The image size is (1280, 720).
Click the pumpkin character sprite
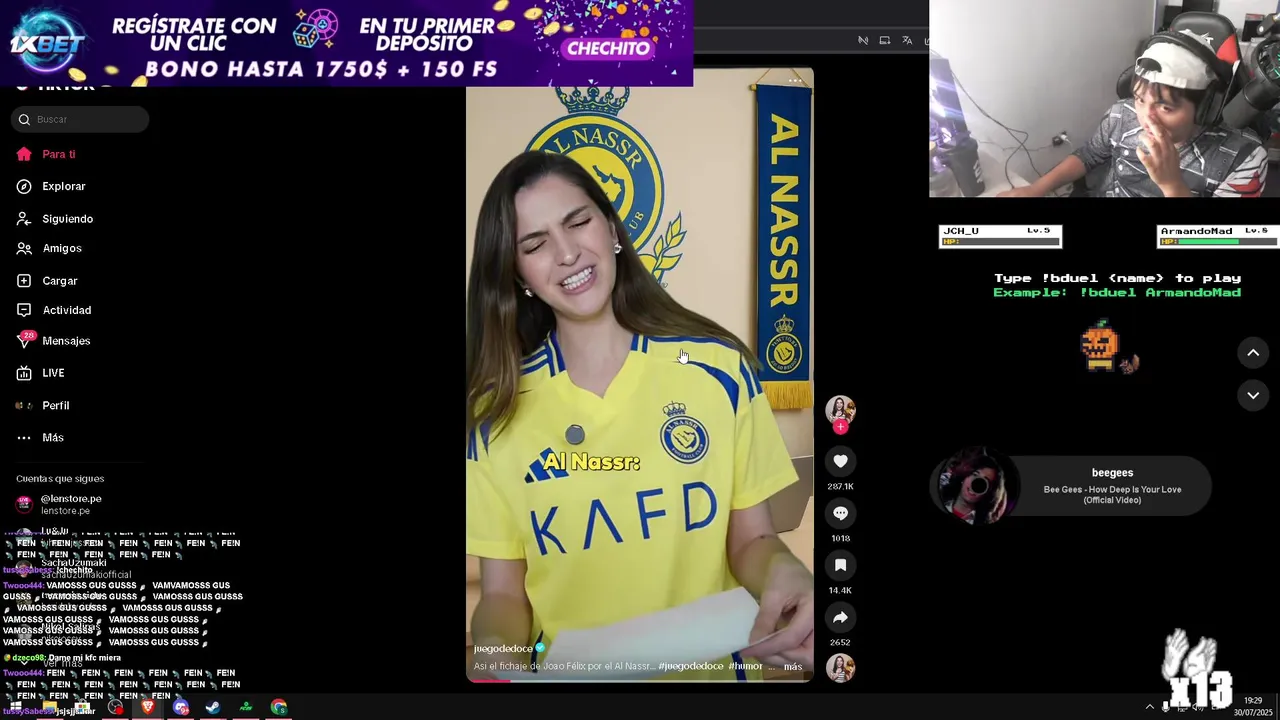click(x=1101, y=347)
